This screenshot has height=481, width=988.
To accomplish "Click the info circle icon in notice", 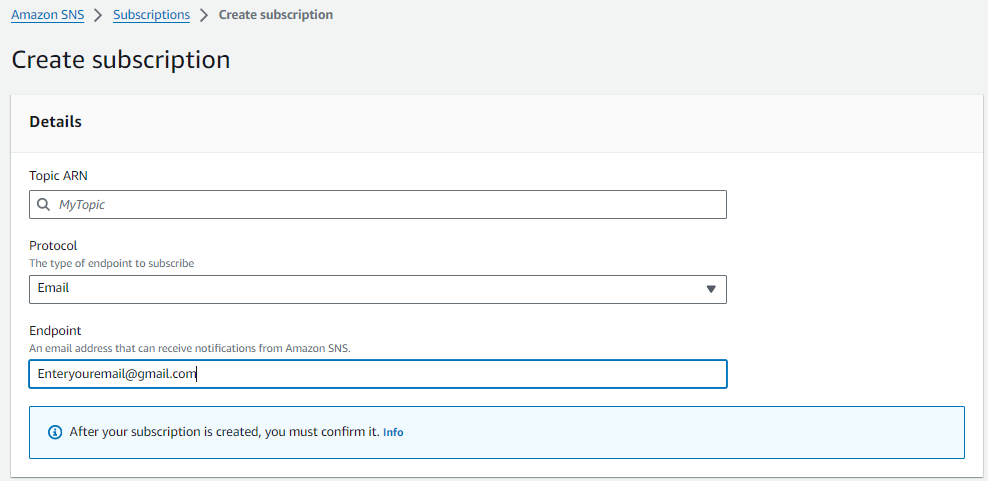I will coord(55,432).
